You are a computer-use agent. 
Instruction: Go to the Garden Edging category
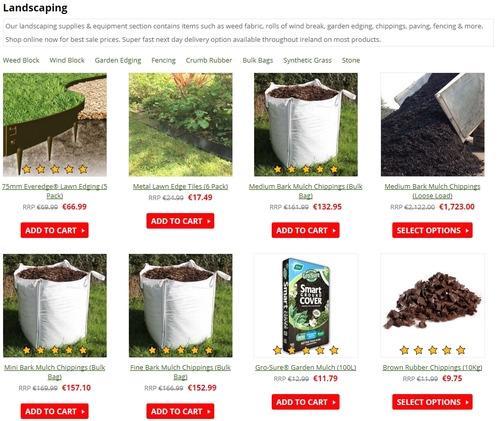[x=118, y=60]
